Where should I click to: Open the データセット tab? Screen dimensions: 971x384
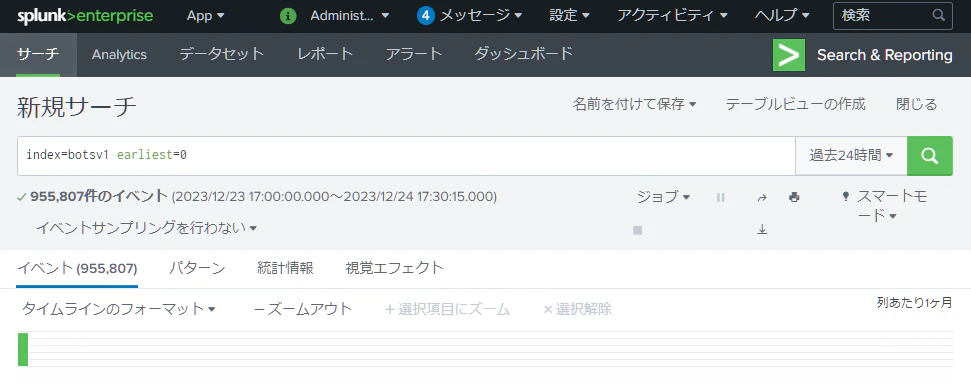coord(222,55)
